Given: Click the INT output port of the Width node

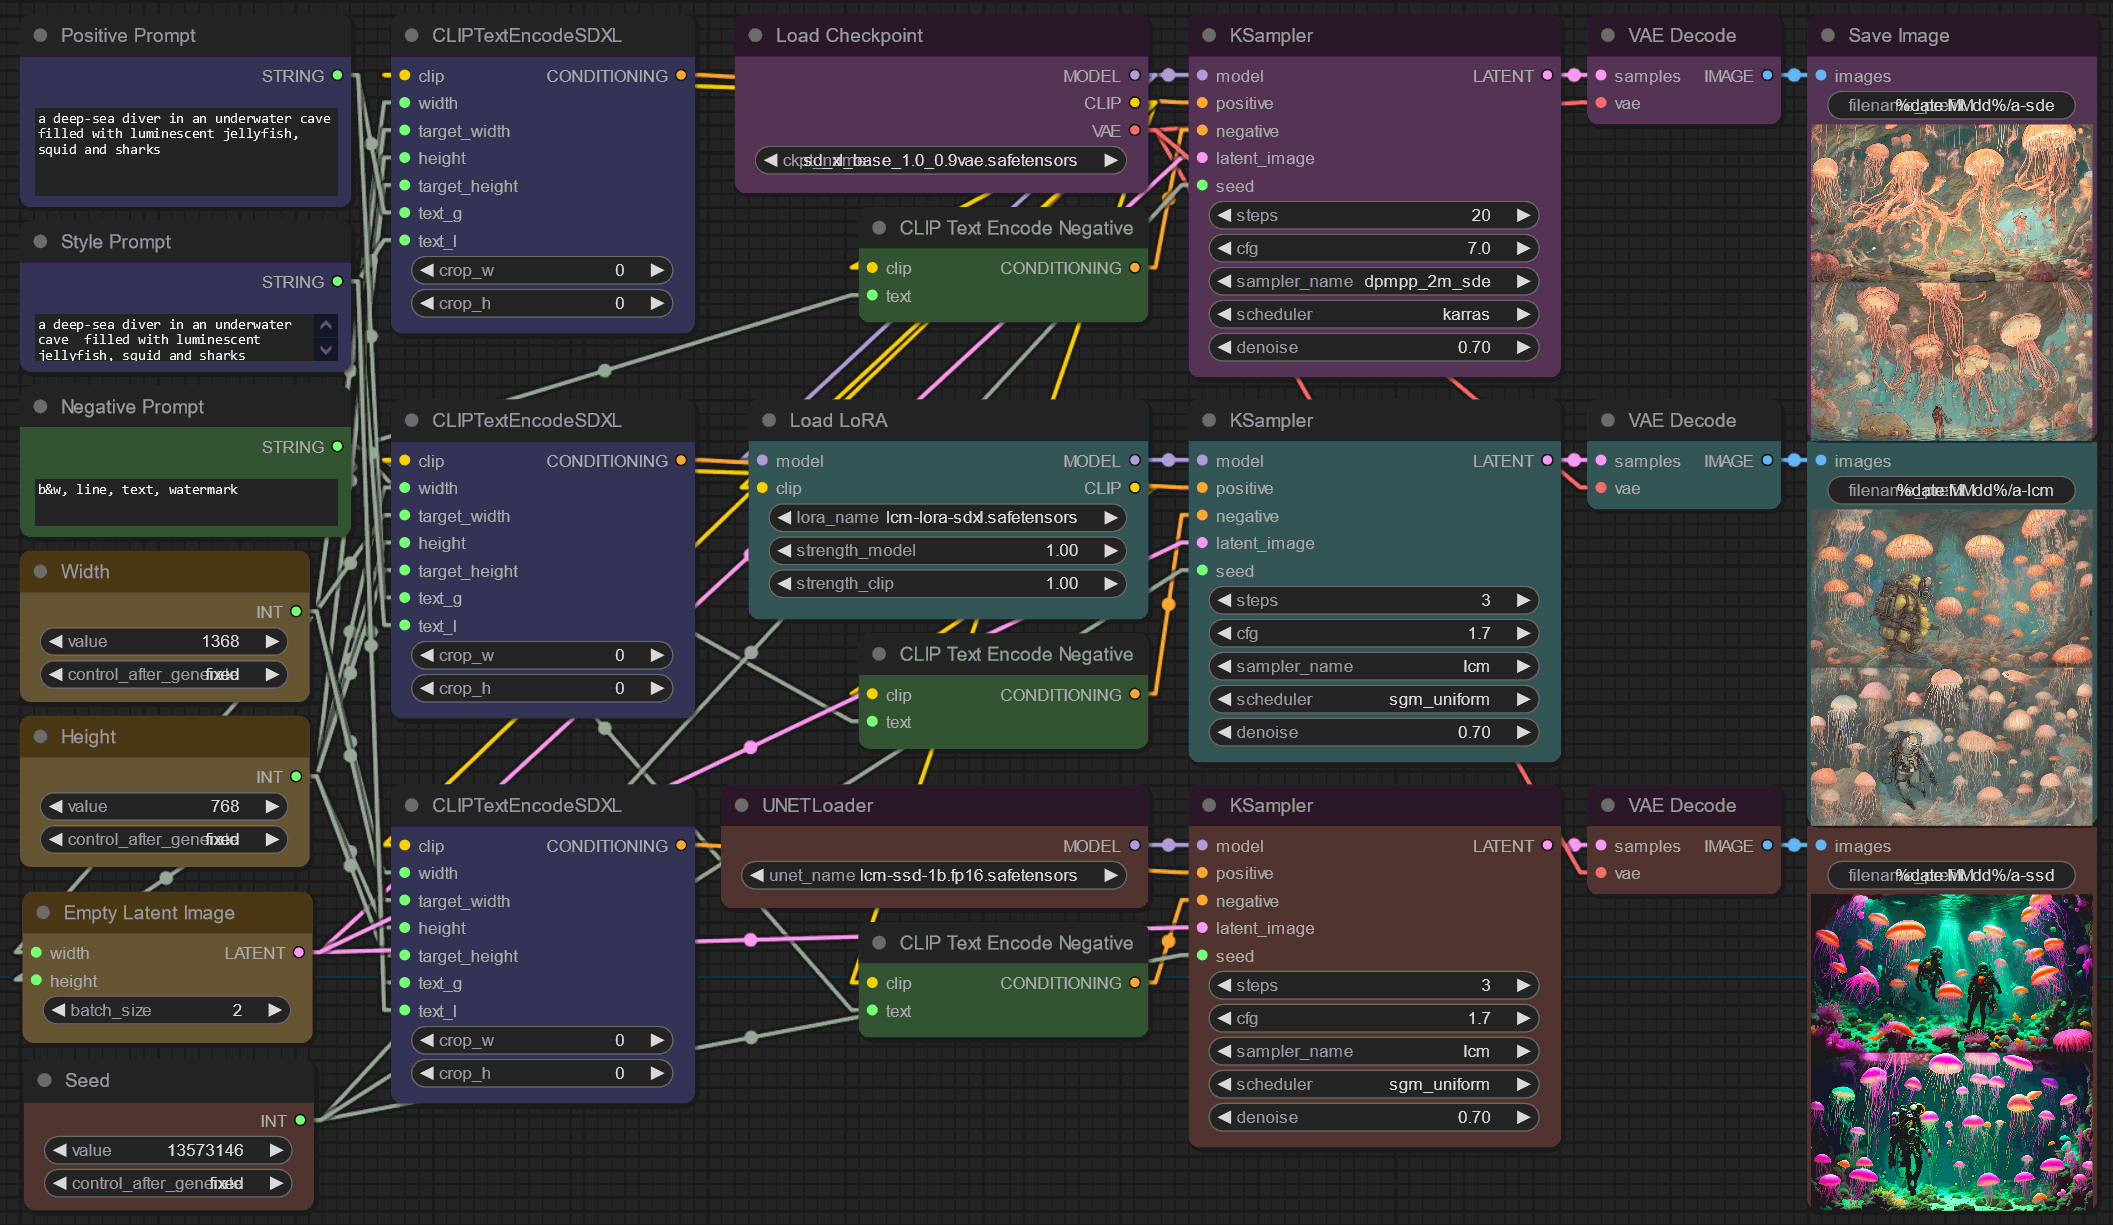Looking at the screenshot, I should click(x=297, y=612).
